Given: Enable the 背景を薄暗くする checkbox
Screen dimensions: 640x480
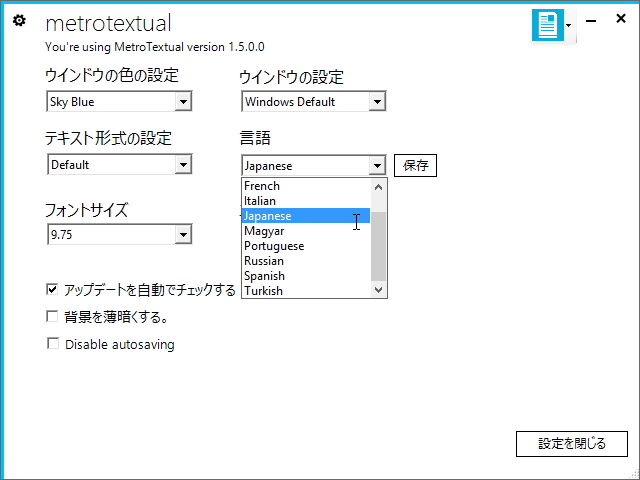Looking at the screenshot, I should tap(52, 316).
